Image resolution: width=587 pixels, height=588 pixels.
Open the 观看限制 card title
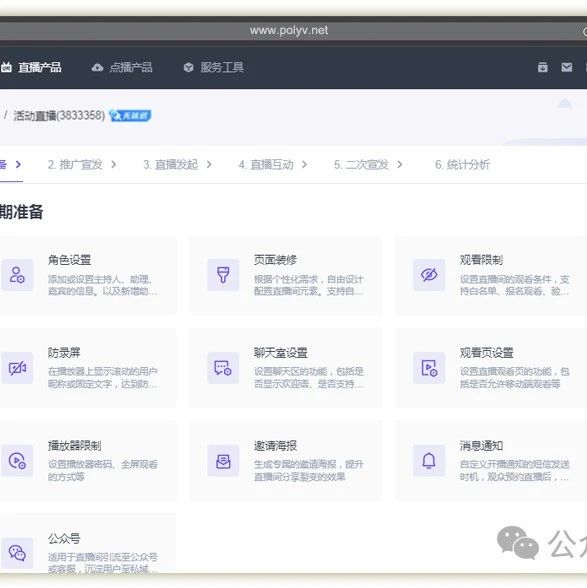click(481, 260)
